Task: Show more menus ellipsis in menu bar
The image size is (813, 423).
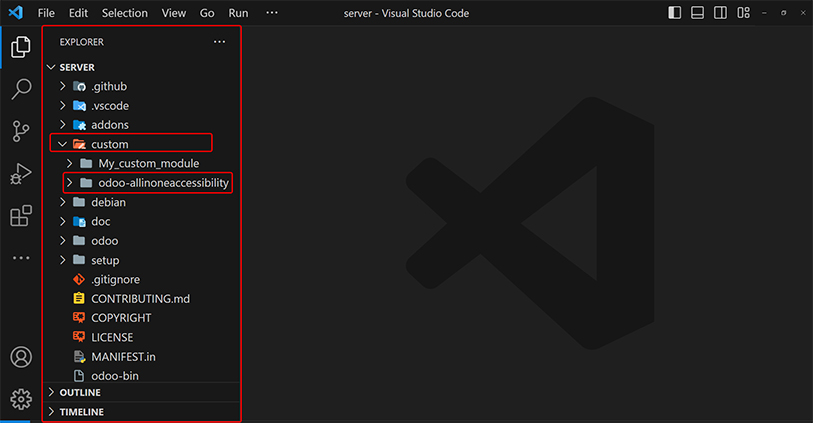Action: pos(272,12)
